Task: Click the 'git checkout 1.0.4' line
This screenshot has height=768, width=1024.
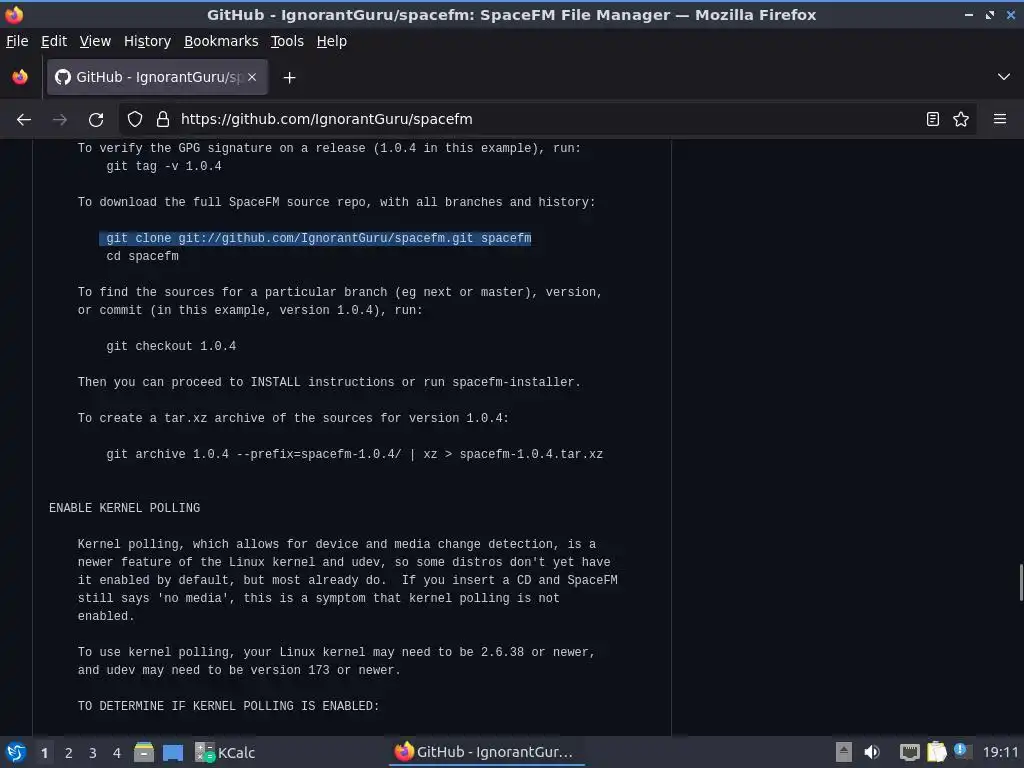Action: tap(171, 346)
